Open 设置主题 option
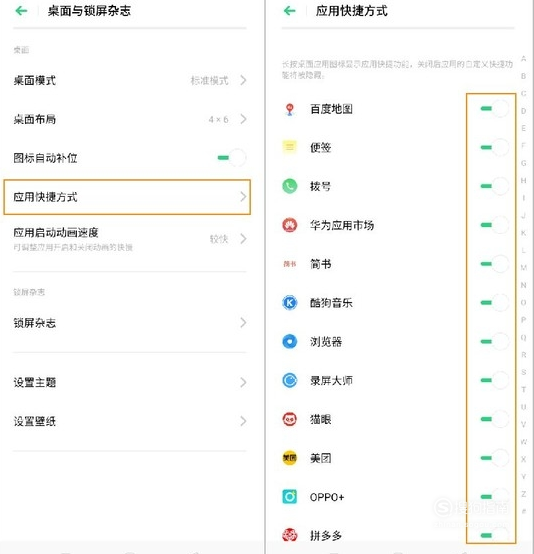The width and height of the screenshot is (534, 554). [x=130, y=382]
